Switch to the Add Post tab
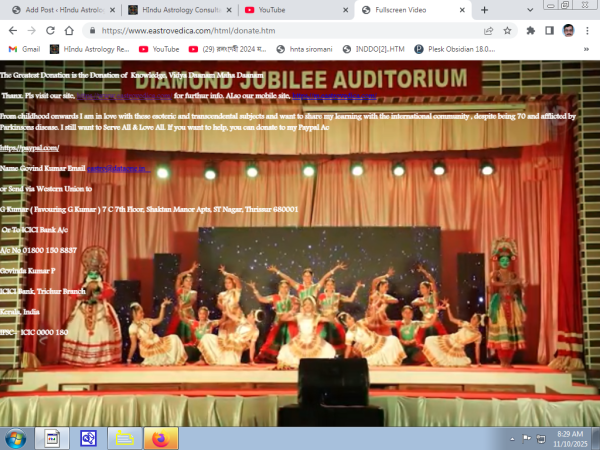This screenshot has width=600, height=450. (60, 8)
